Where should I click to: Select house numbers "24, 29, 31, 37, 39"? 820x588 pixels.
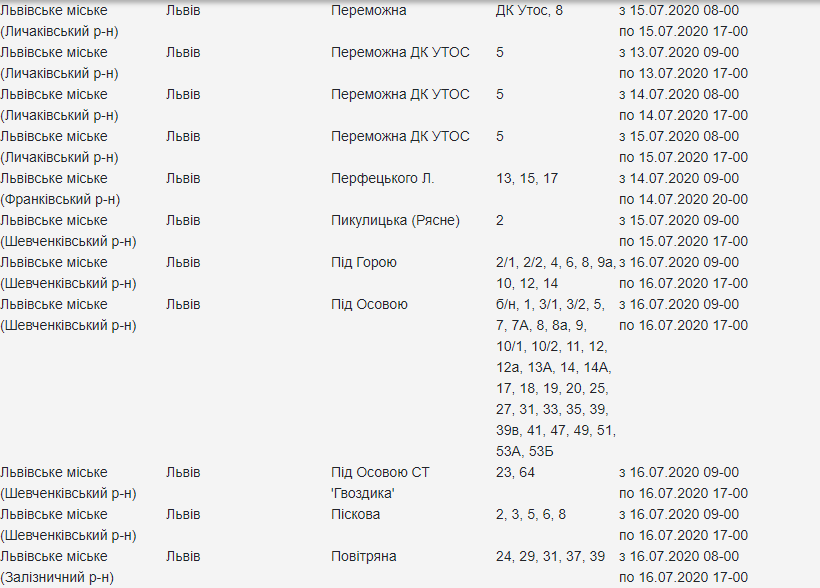click(550, 556)
